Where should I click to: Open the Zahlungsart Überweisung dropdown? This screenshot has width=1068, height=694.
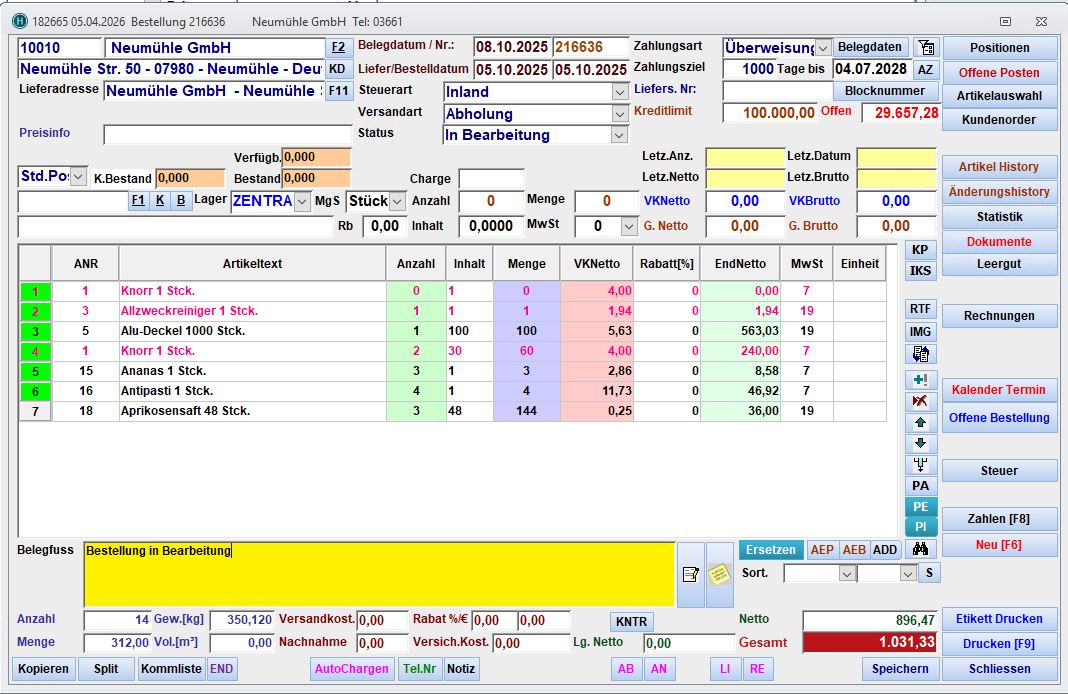click(x=823, y=48)
